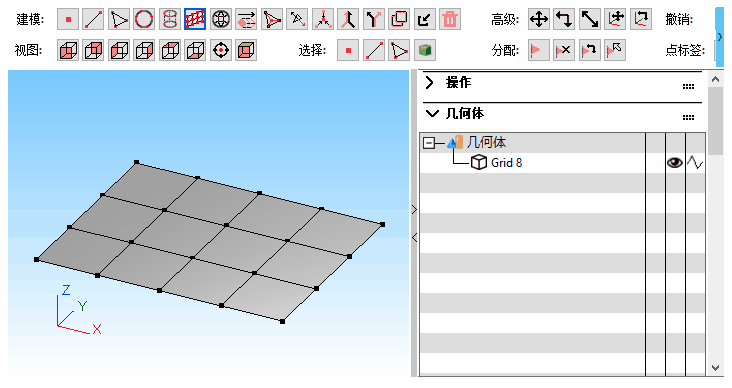The height and width of the screenshot is (388, 732).
Task: Toggle the wireframe curve icon for Grid 8
Action: click(695, 162)
